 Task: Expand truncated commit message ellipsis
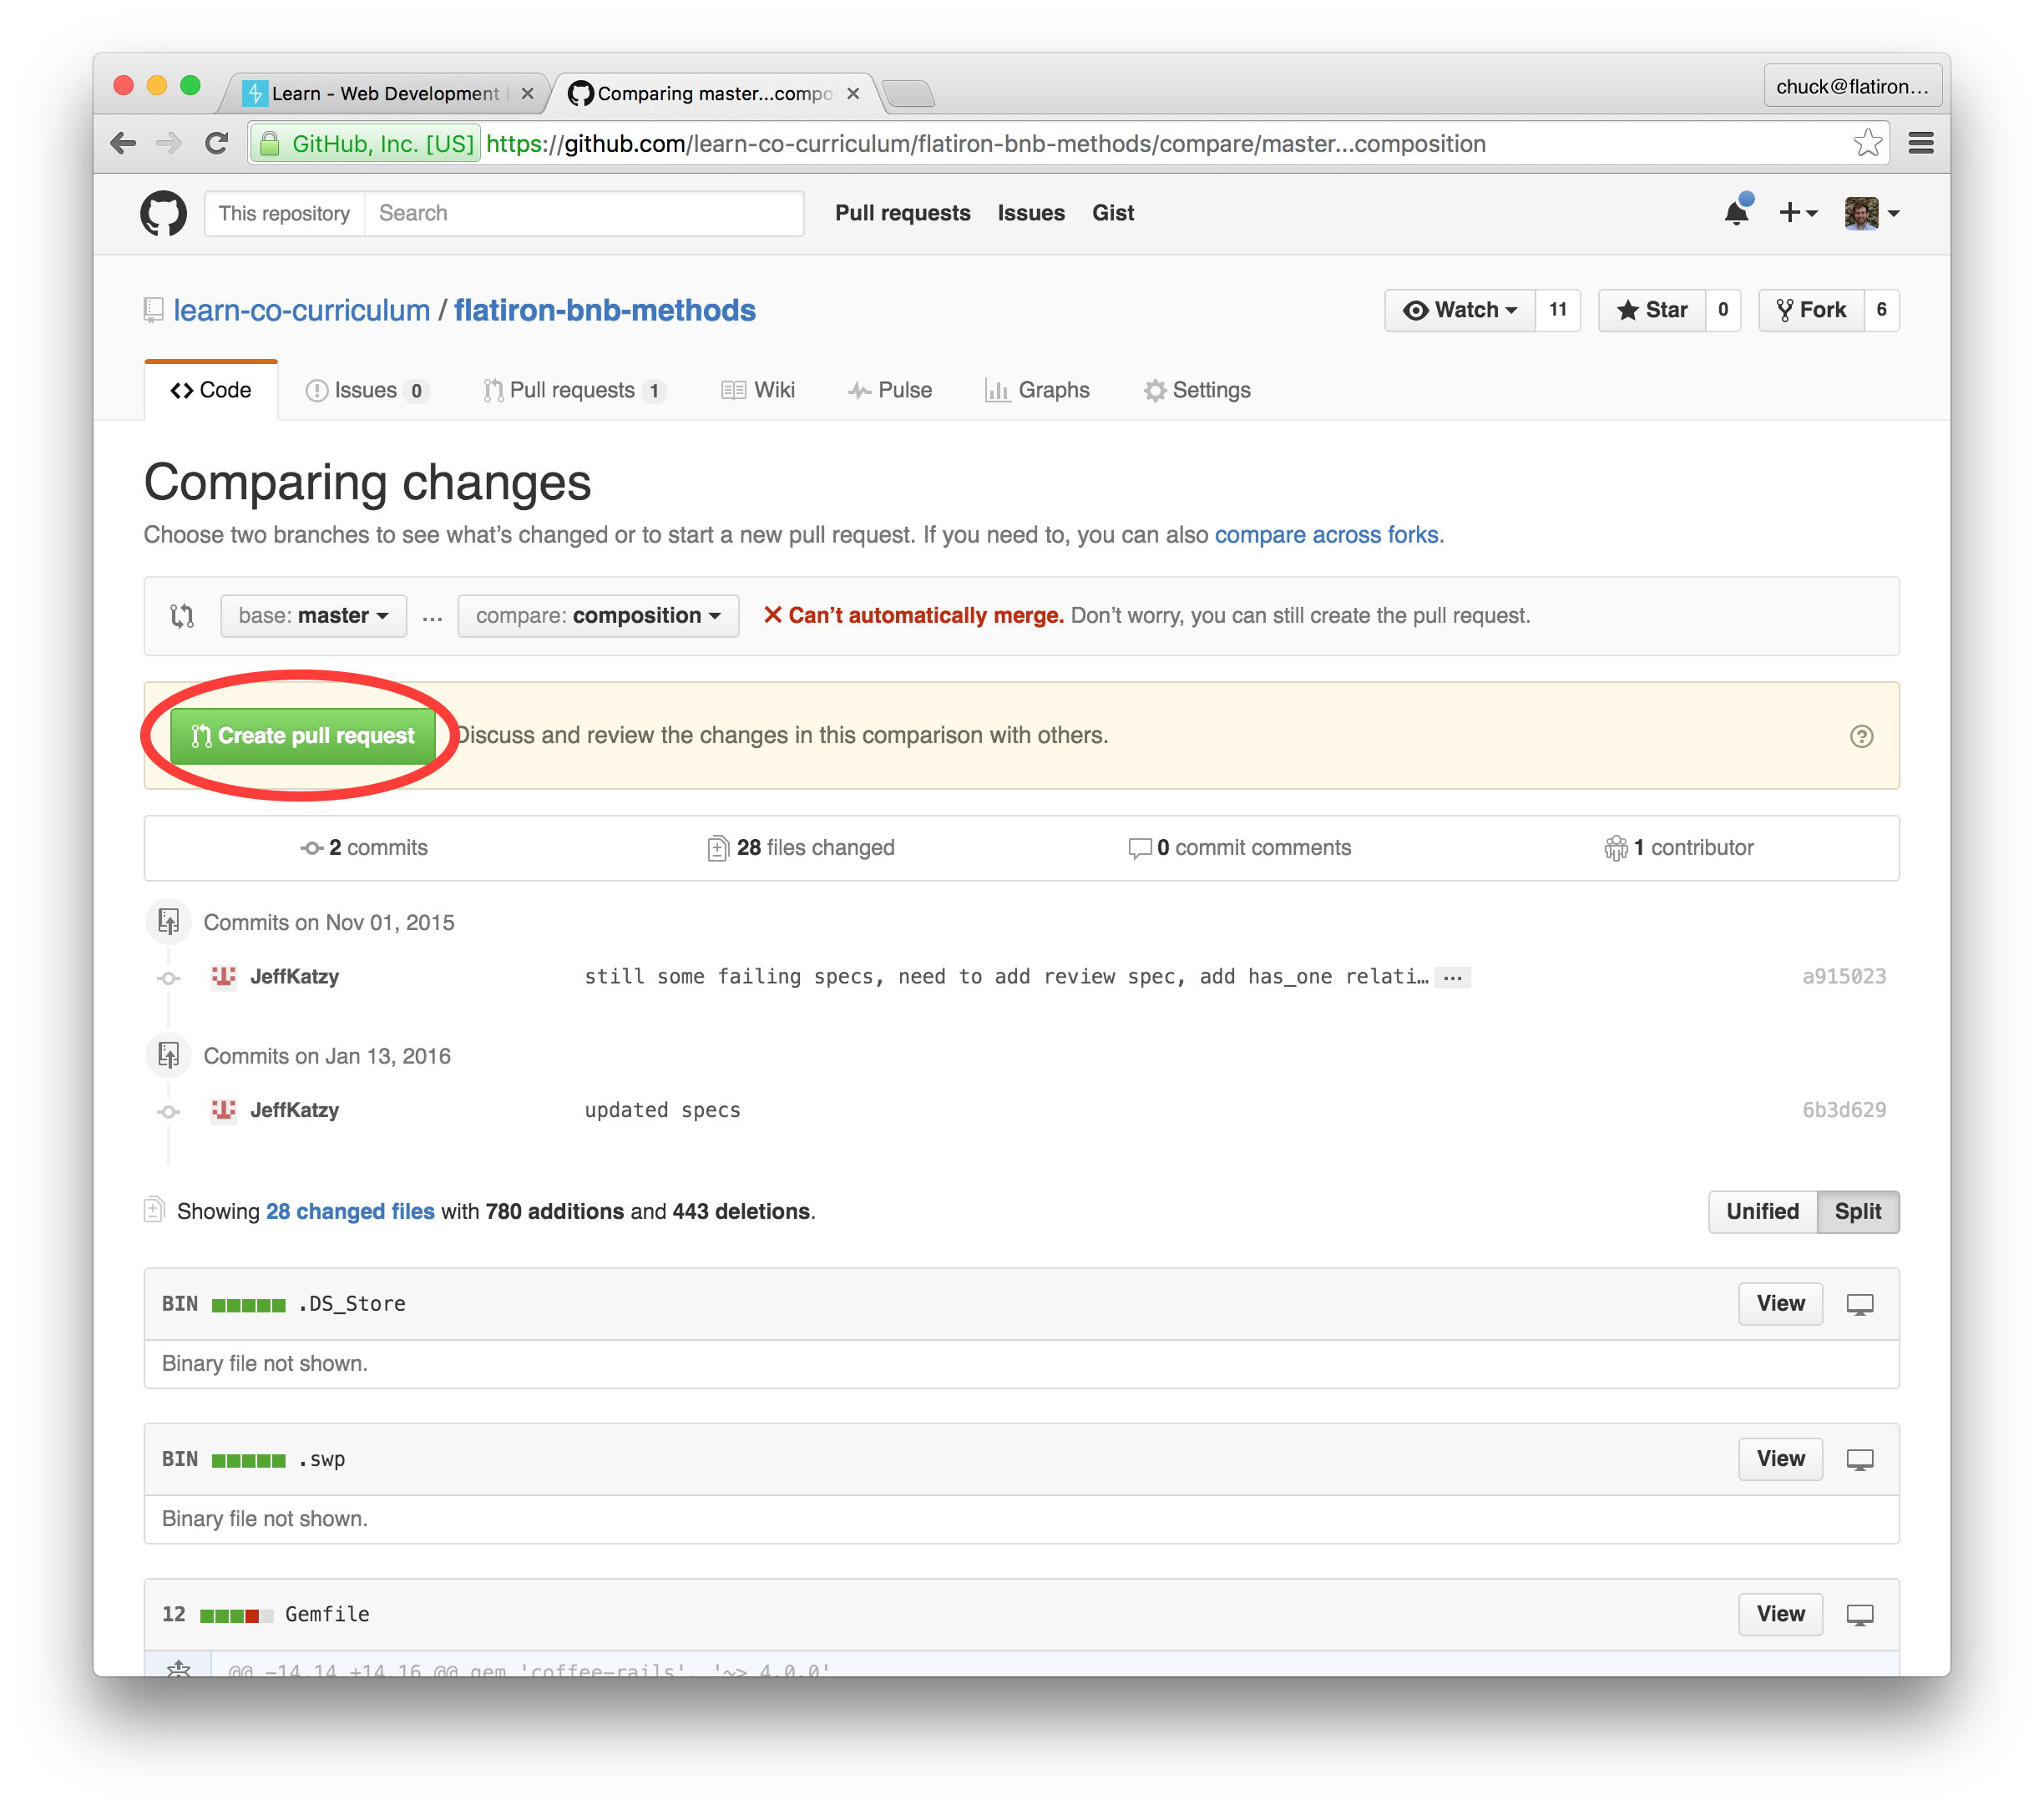pyautogui.click(x=1452, y=977)
